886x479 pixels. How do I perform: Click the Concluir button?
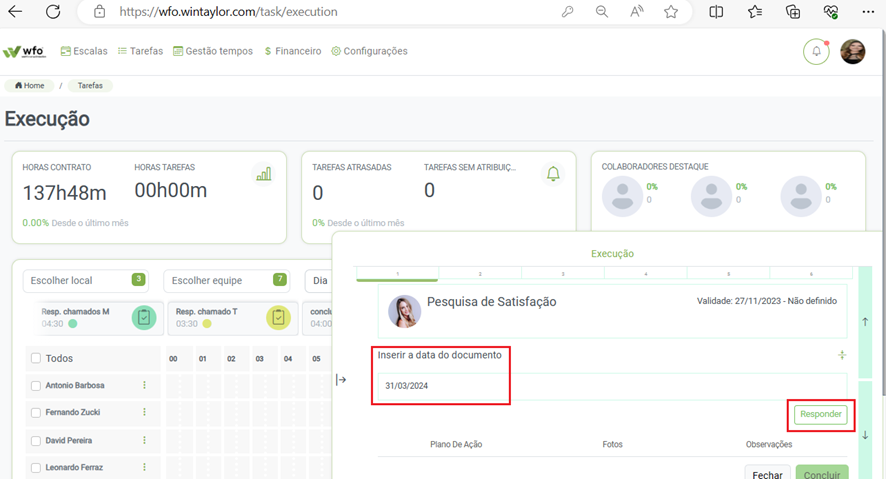pos(822,474)
